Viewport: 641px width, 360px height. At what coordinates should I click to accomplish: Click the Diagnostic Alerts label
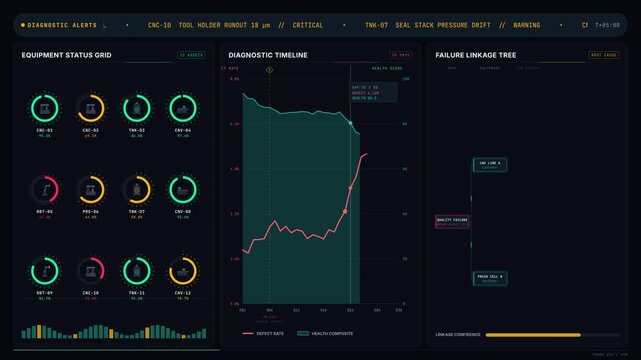pyautogui.click(x=62, y=25)
